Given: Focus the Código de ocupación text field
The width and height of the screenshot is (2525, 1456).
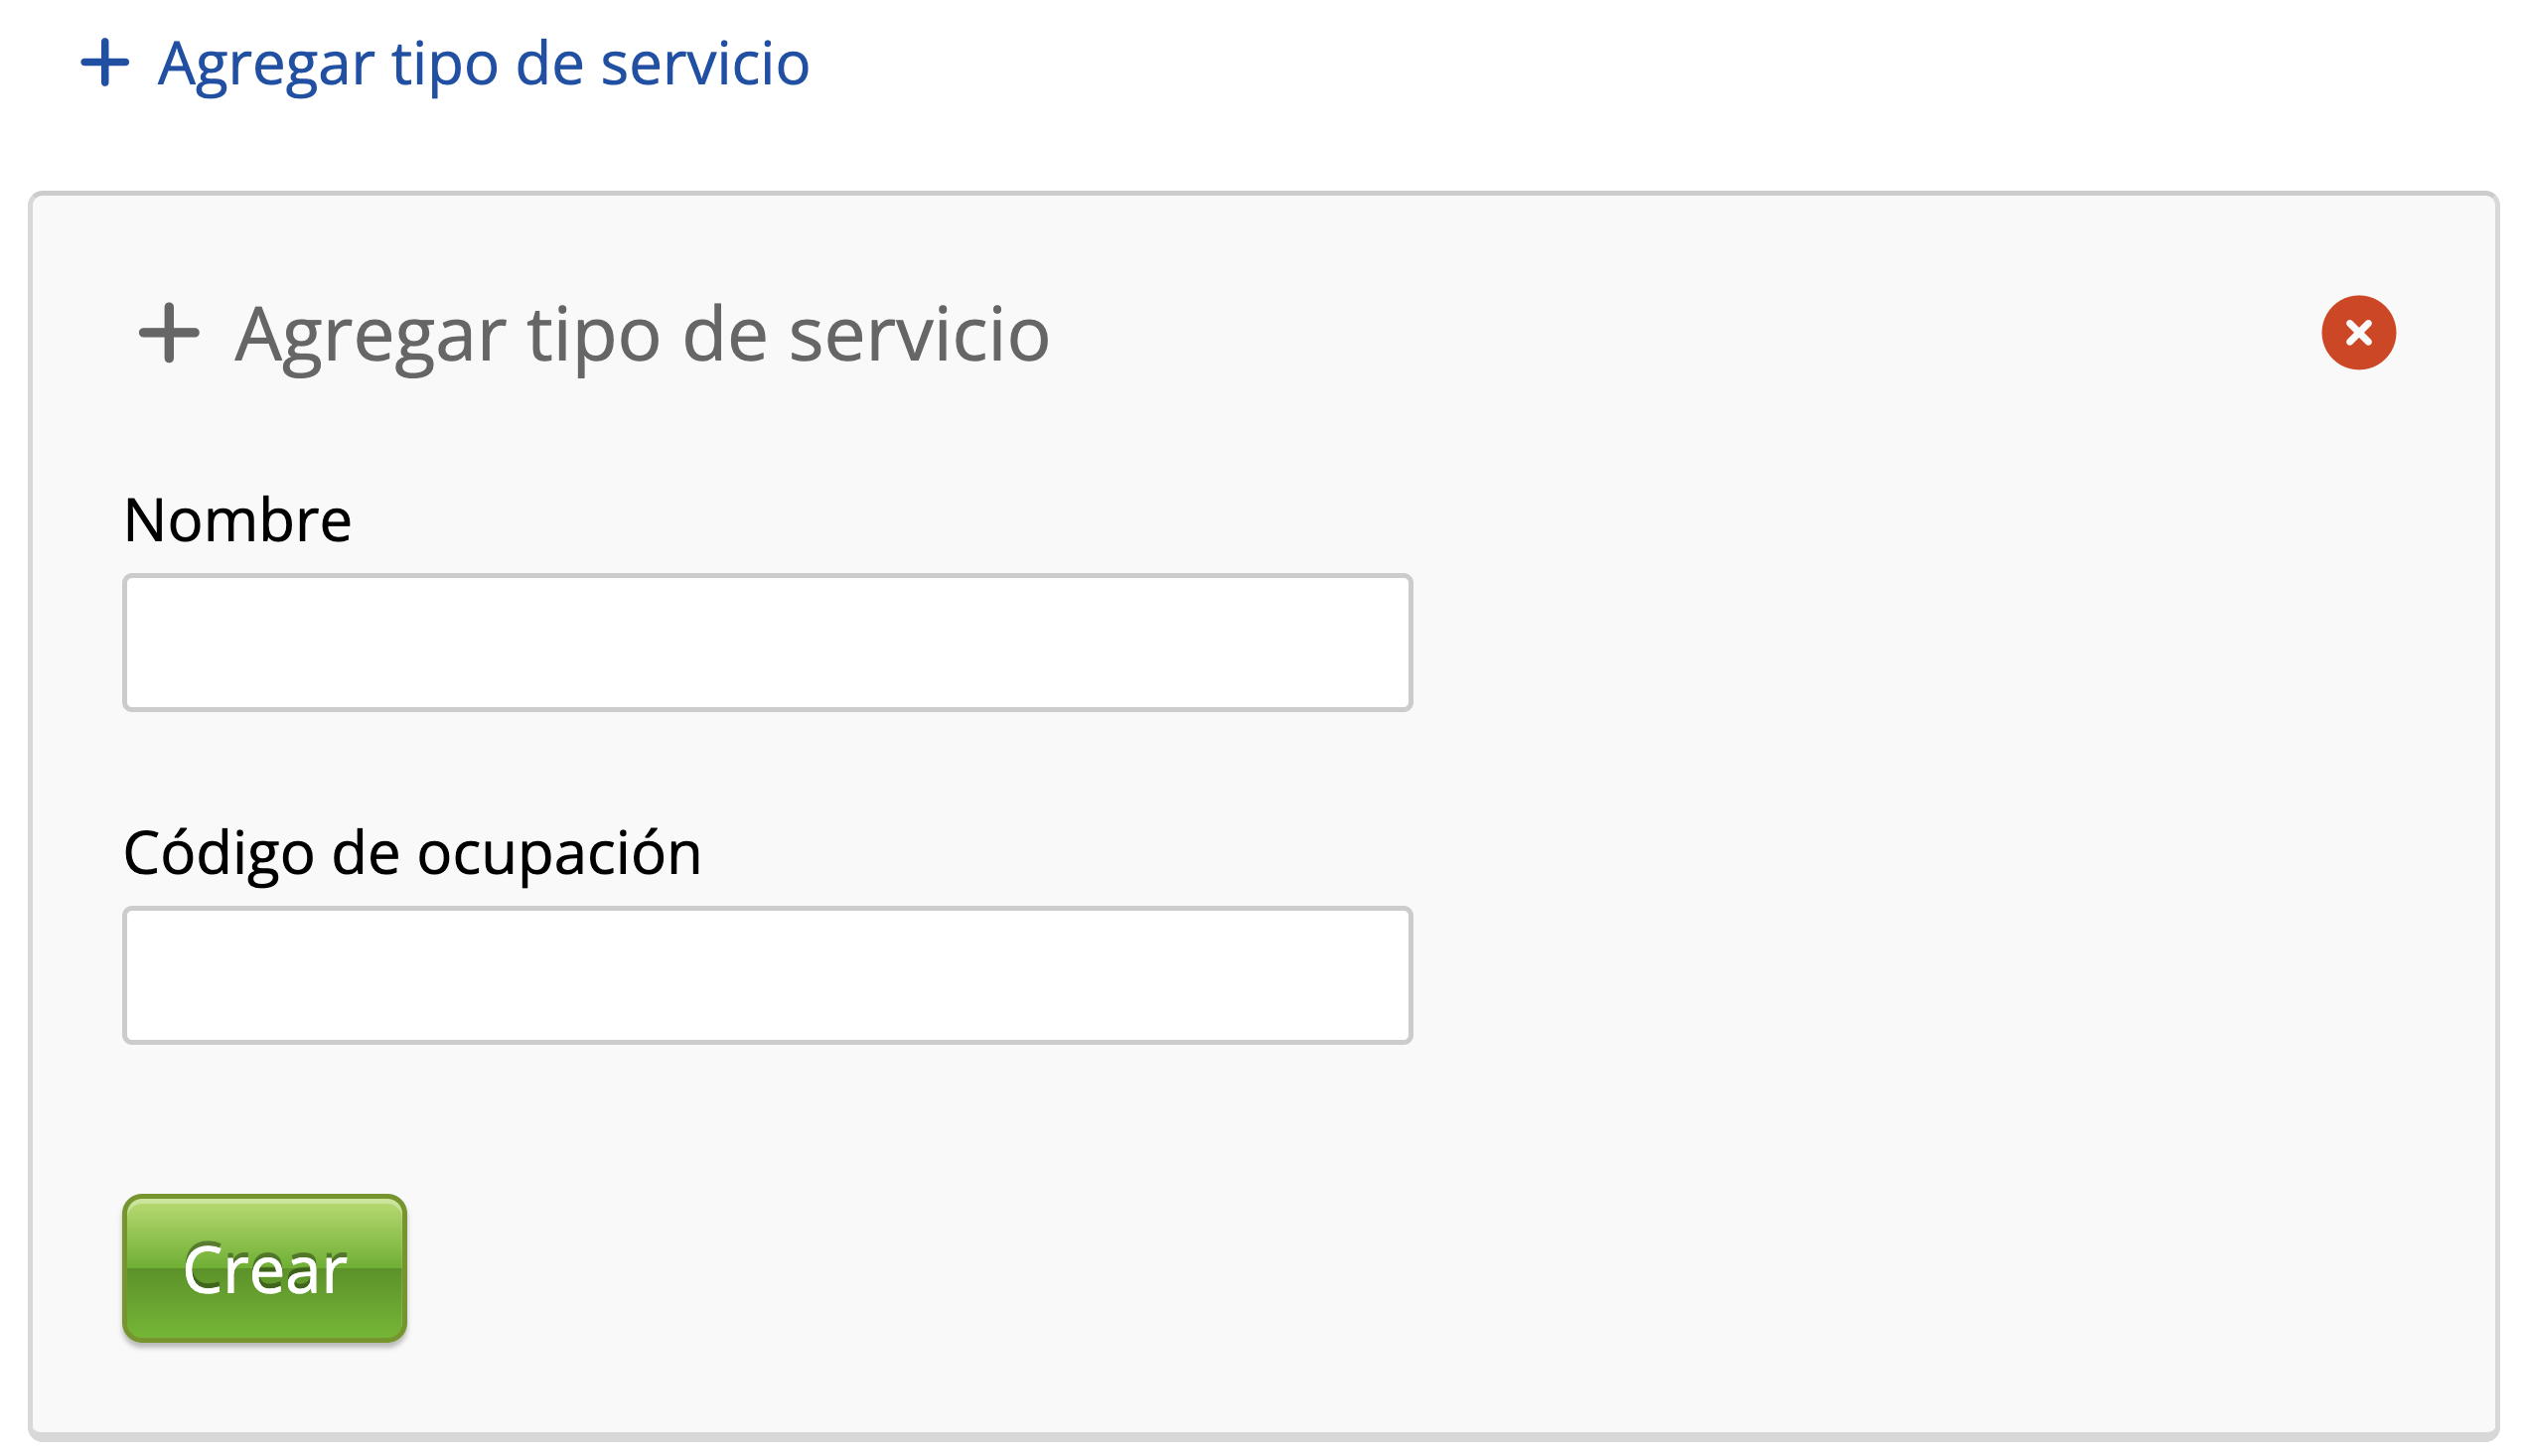Looking at the screenshot, I should pyautogui.click(x=767, y=975).
